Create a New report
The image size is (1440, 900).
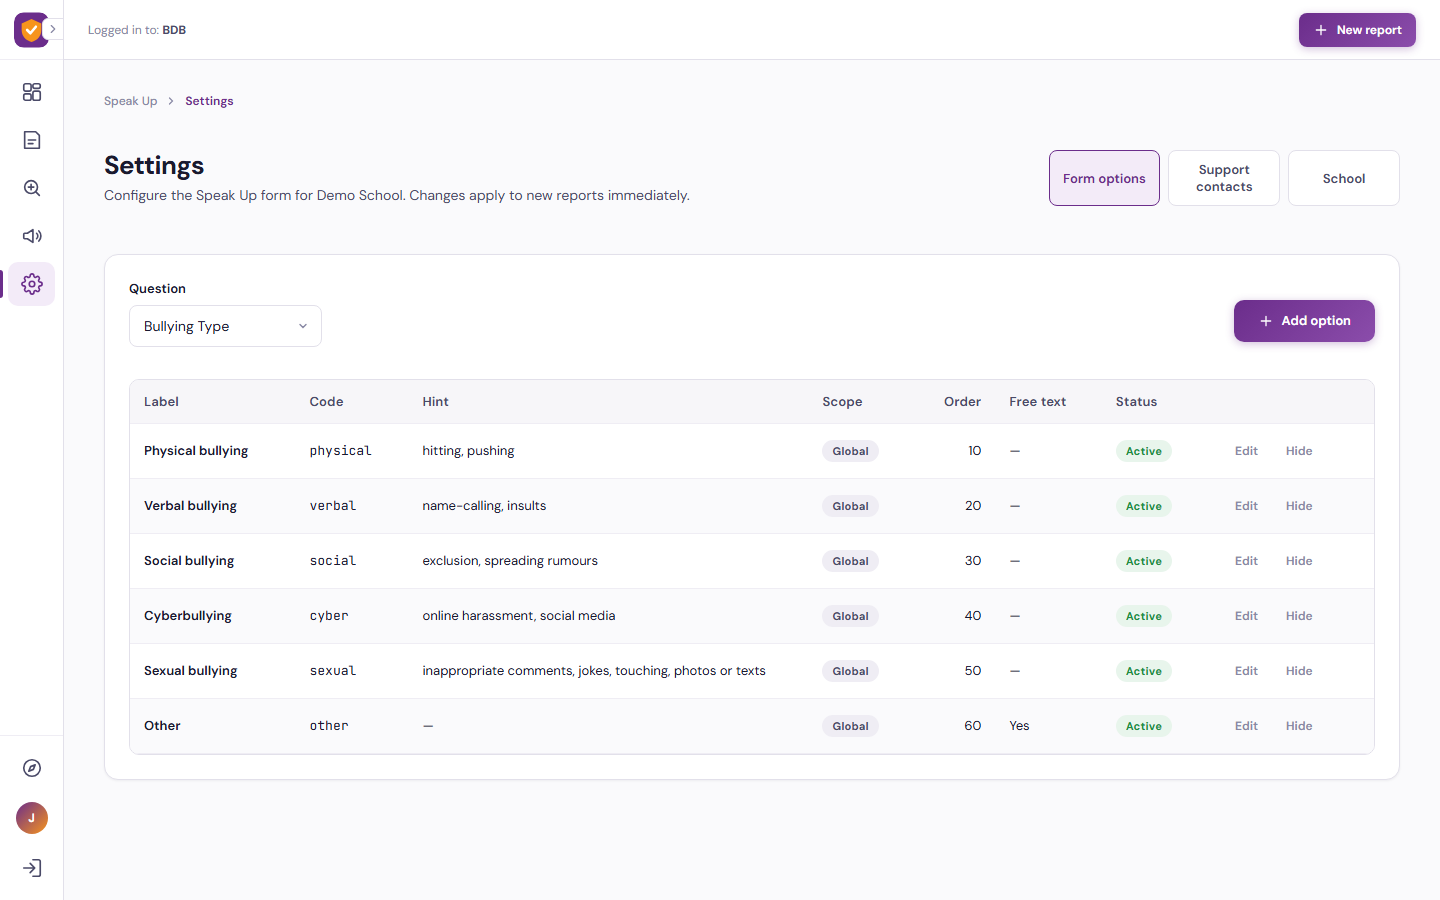click(x=1357, y=30)
